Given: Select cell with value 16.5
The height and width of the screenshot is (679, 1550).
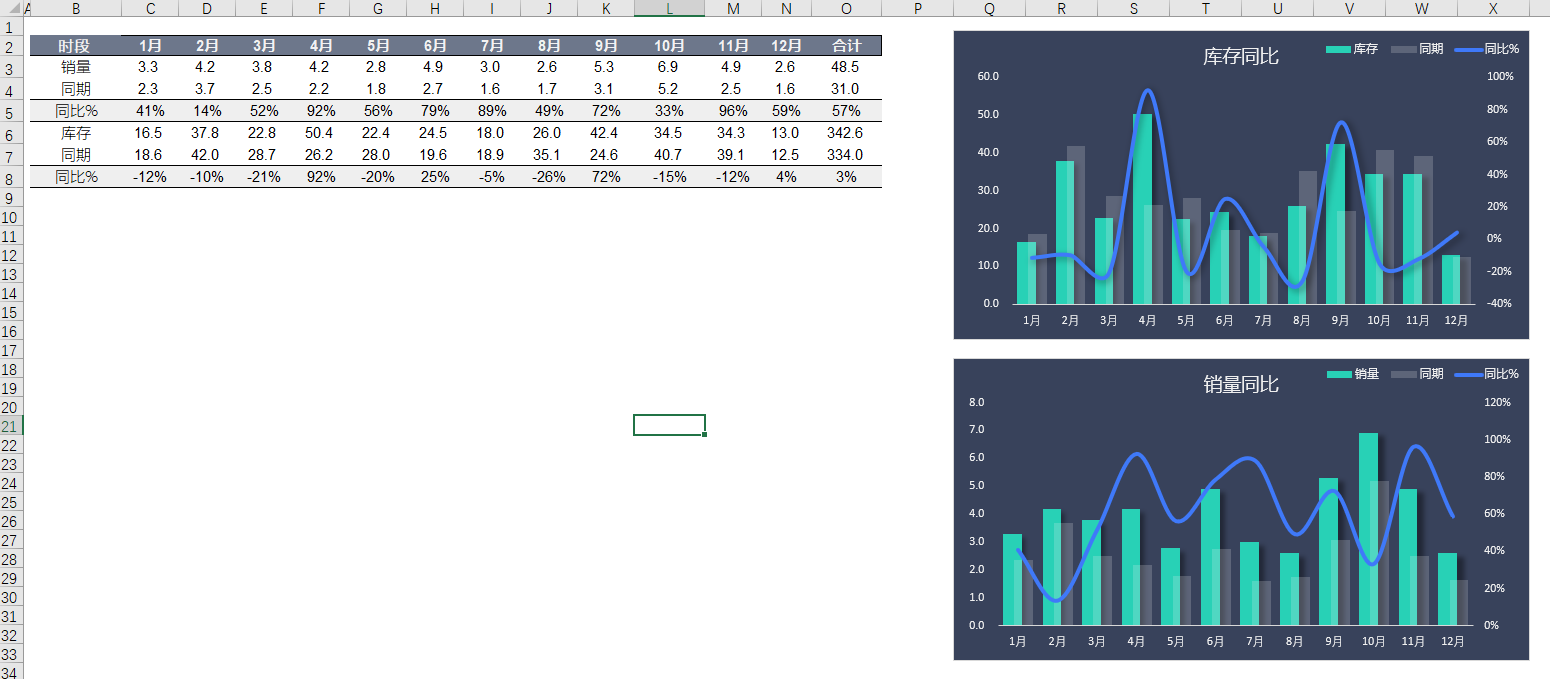Looking at the screenshot, I should pyautogui.click(x=150, y=133).
